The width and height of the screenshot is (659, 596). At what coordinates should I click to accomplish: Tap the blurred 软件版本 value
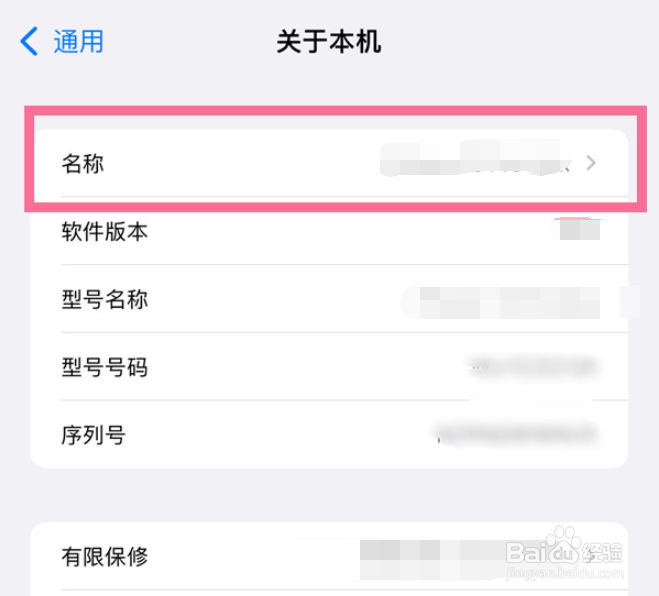tap(579, 231)
